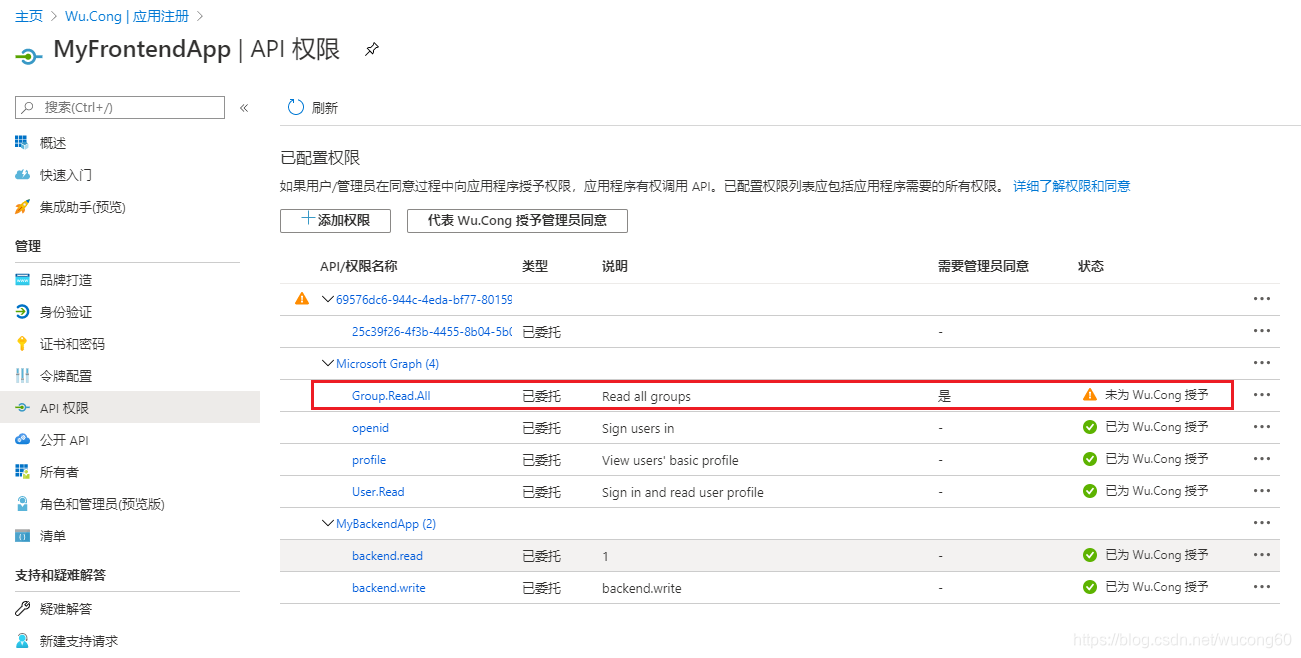
Task: Open 详细了解权限和同意 link
Action: tap(1072, 186)
